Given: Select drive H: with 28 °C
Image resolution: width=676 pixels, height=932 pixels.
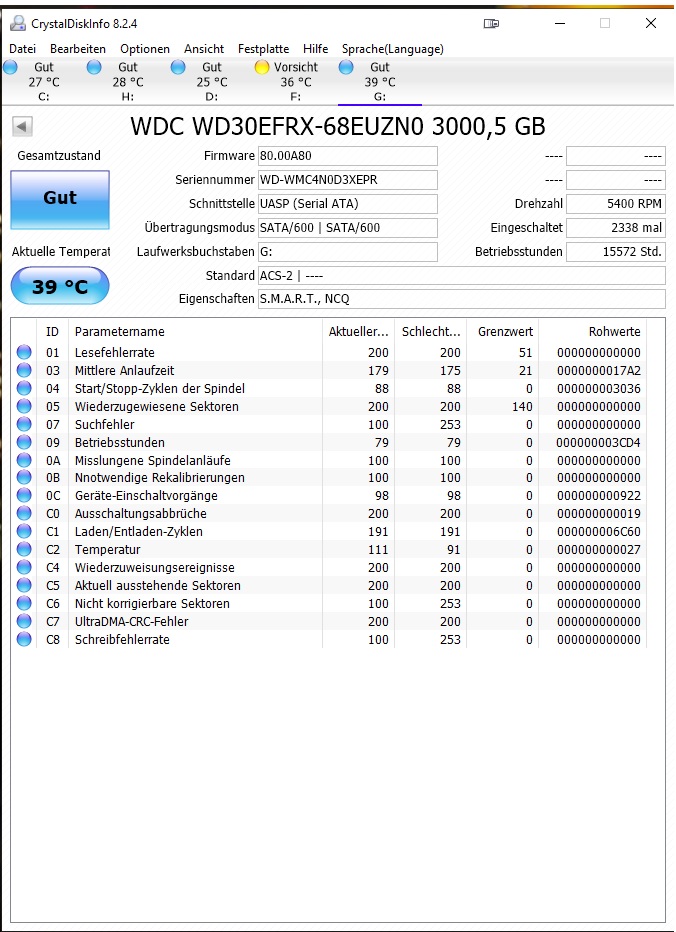Looking at the screenshot, I should pos(127,81).
